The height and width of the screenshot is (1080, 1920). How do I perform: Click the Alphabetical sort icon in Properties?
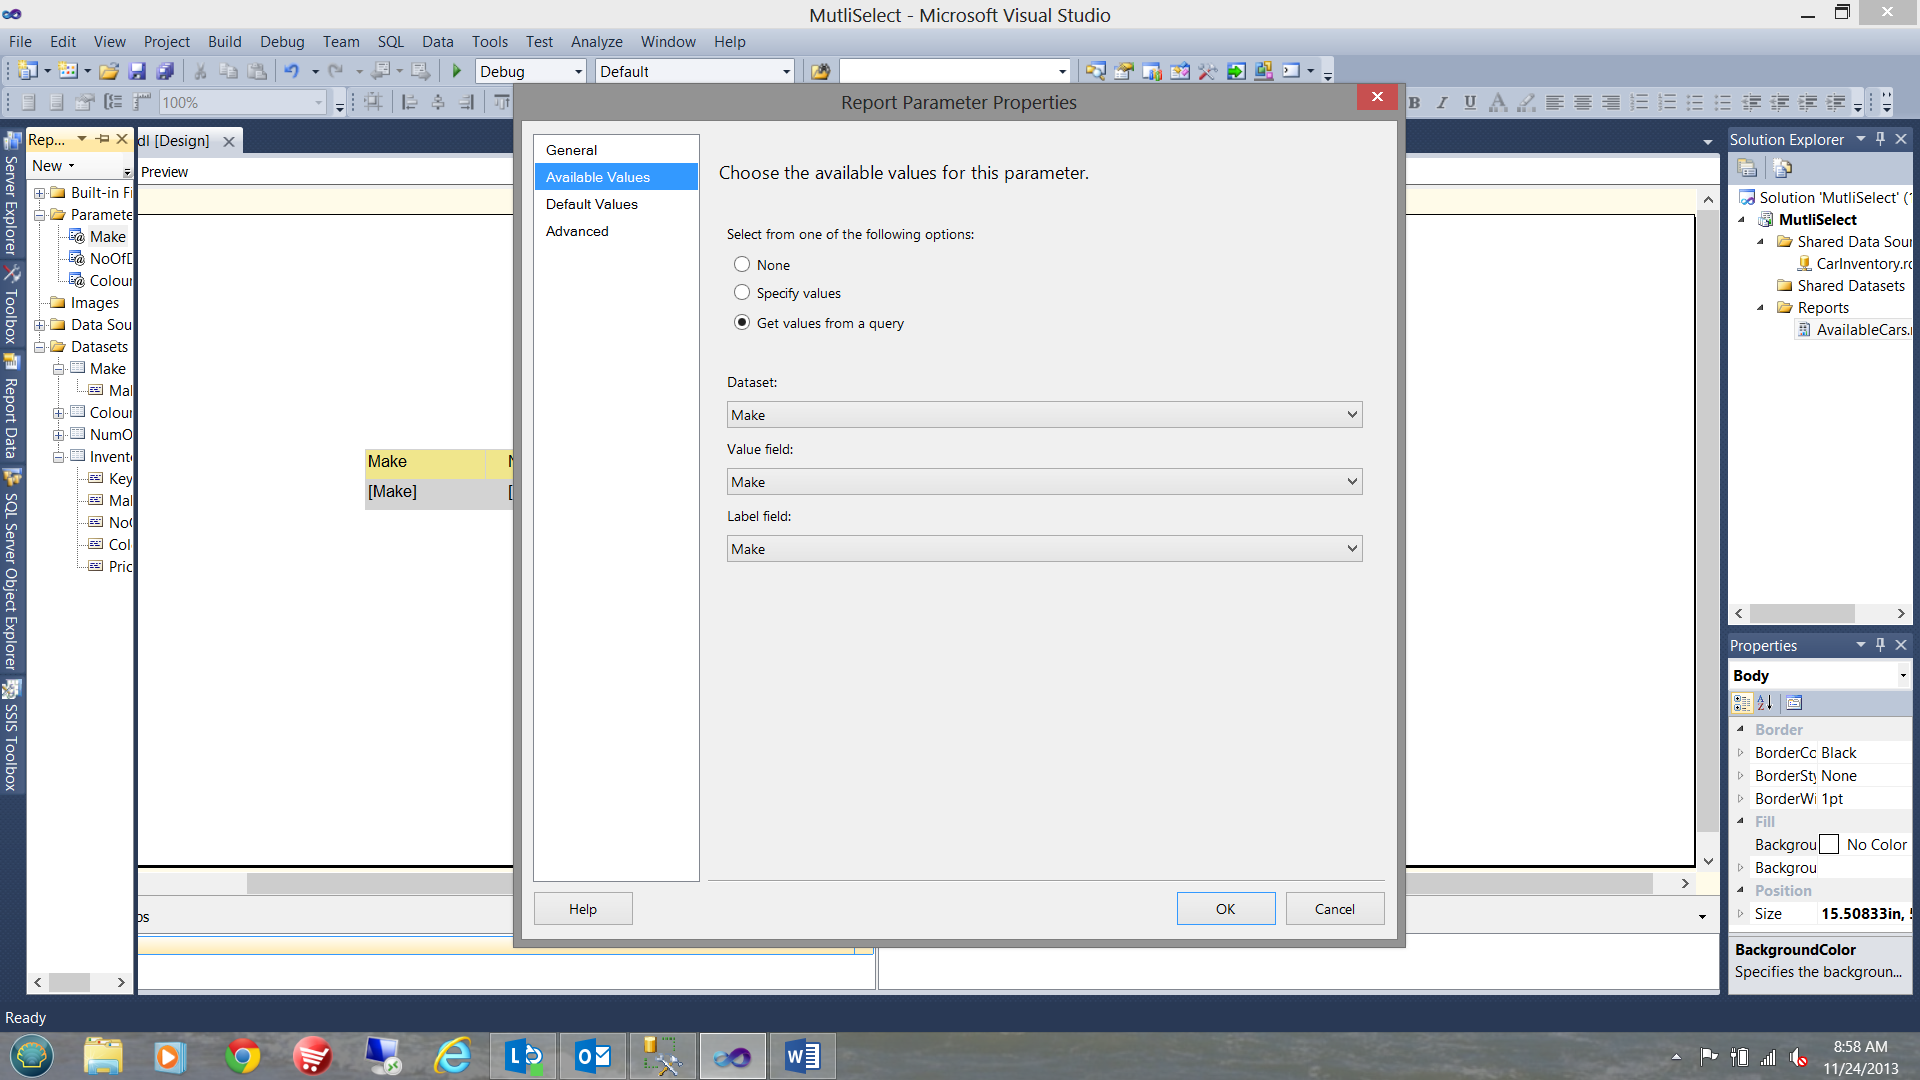pyautogui.click(x=1765, y=703)
